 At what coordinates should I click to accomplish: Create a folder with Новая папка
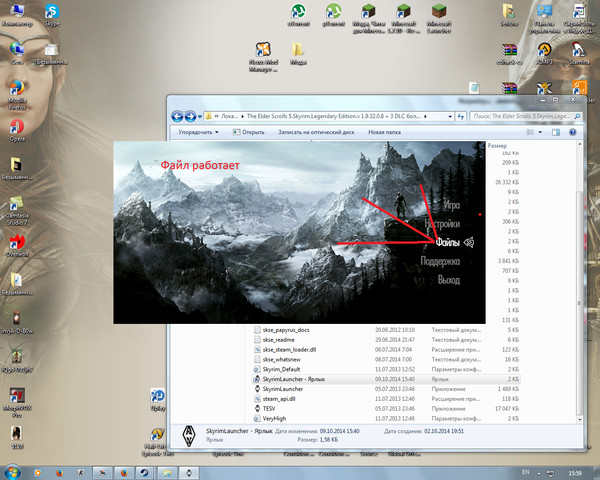(385, 132)
